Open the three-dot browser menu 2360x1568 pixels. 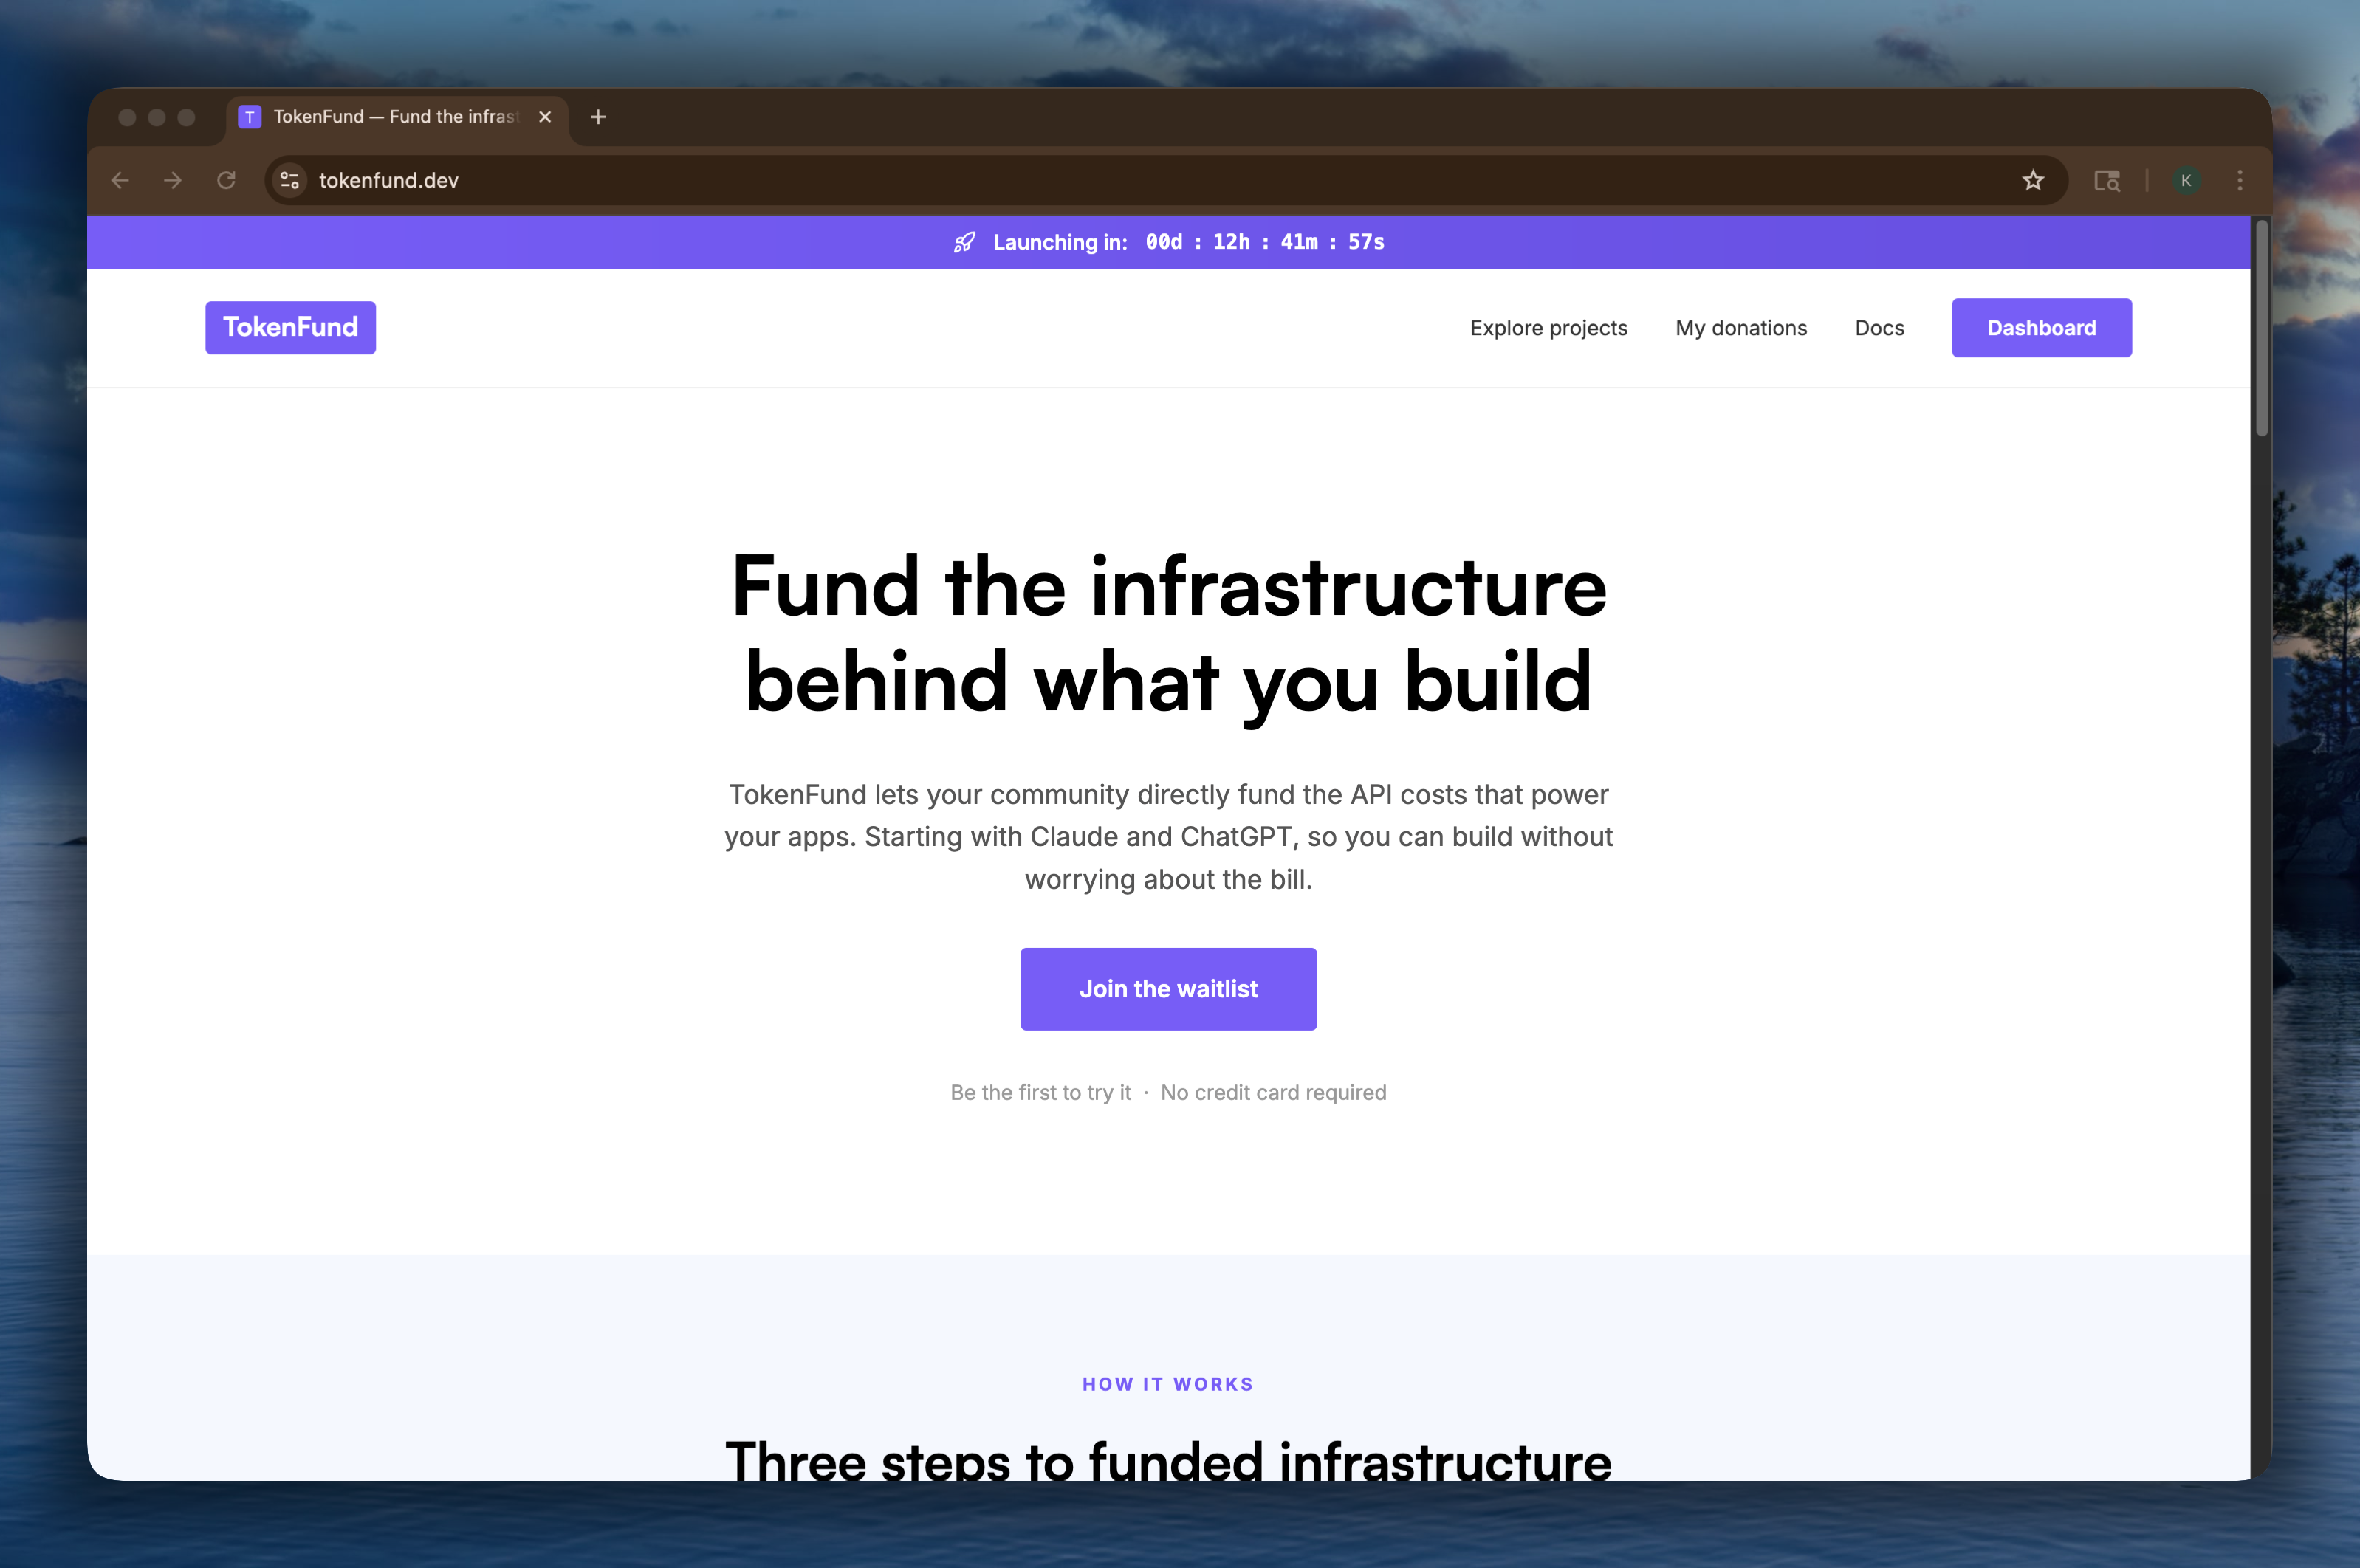click(2240, 180)
